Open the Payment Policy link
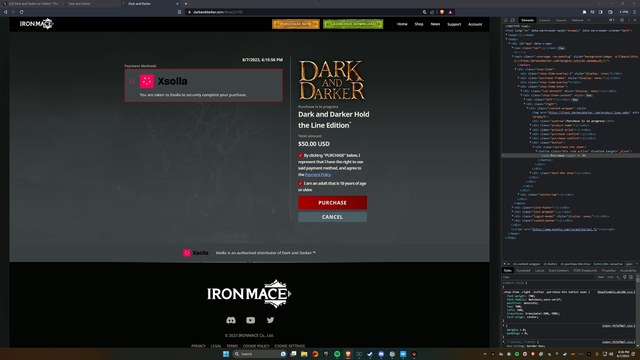The height and width of the screenshot is (360, 640). point(318,175)
